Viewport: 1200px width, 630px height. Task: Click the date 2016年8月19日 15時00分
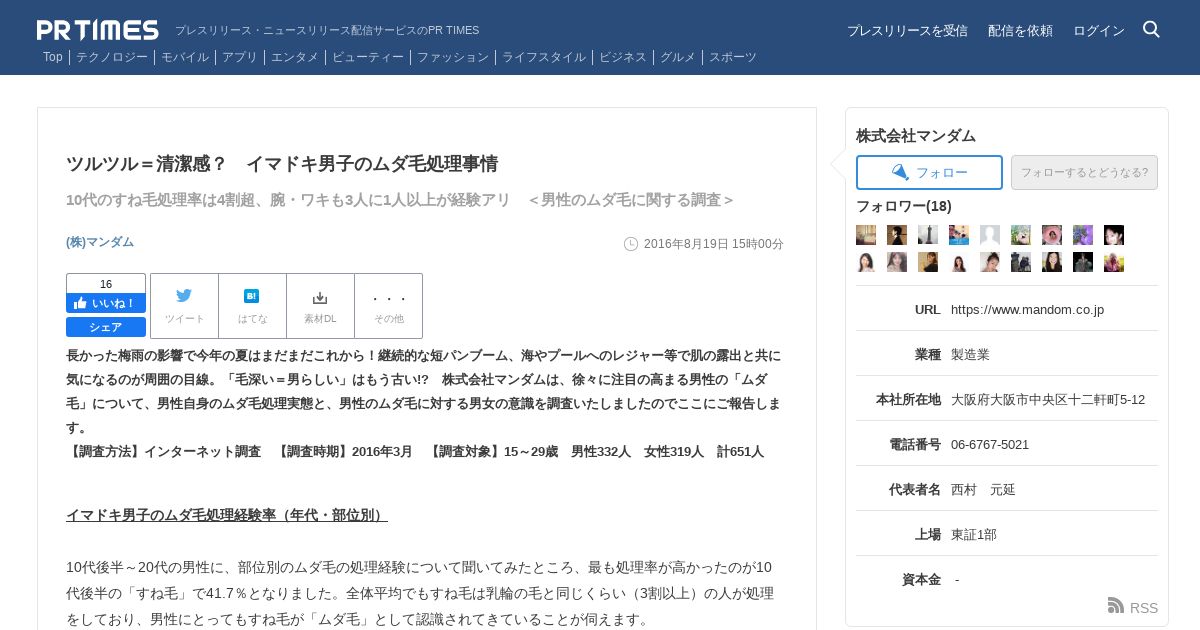[714, 244]
